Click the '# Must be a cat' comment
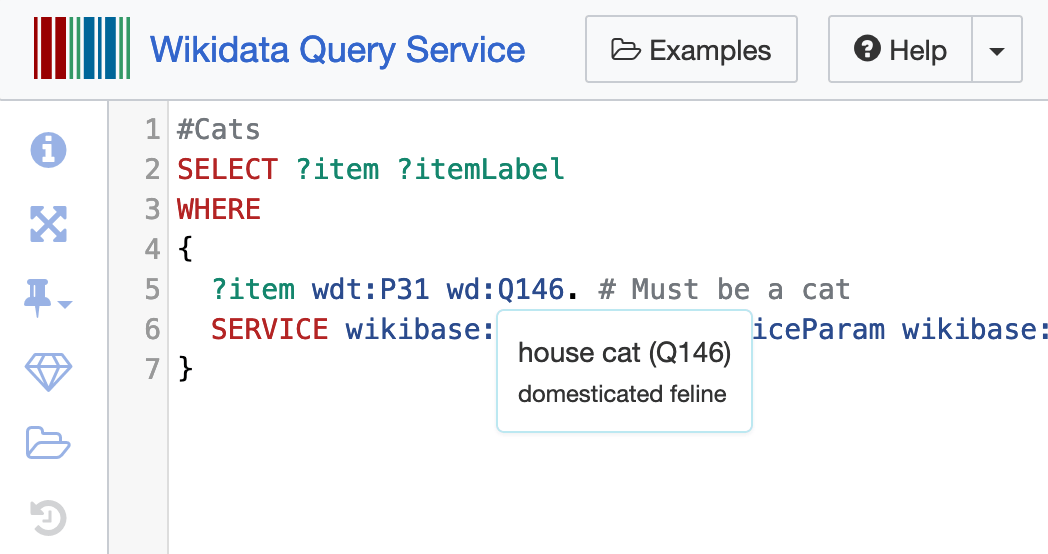 [725, 289]
